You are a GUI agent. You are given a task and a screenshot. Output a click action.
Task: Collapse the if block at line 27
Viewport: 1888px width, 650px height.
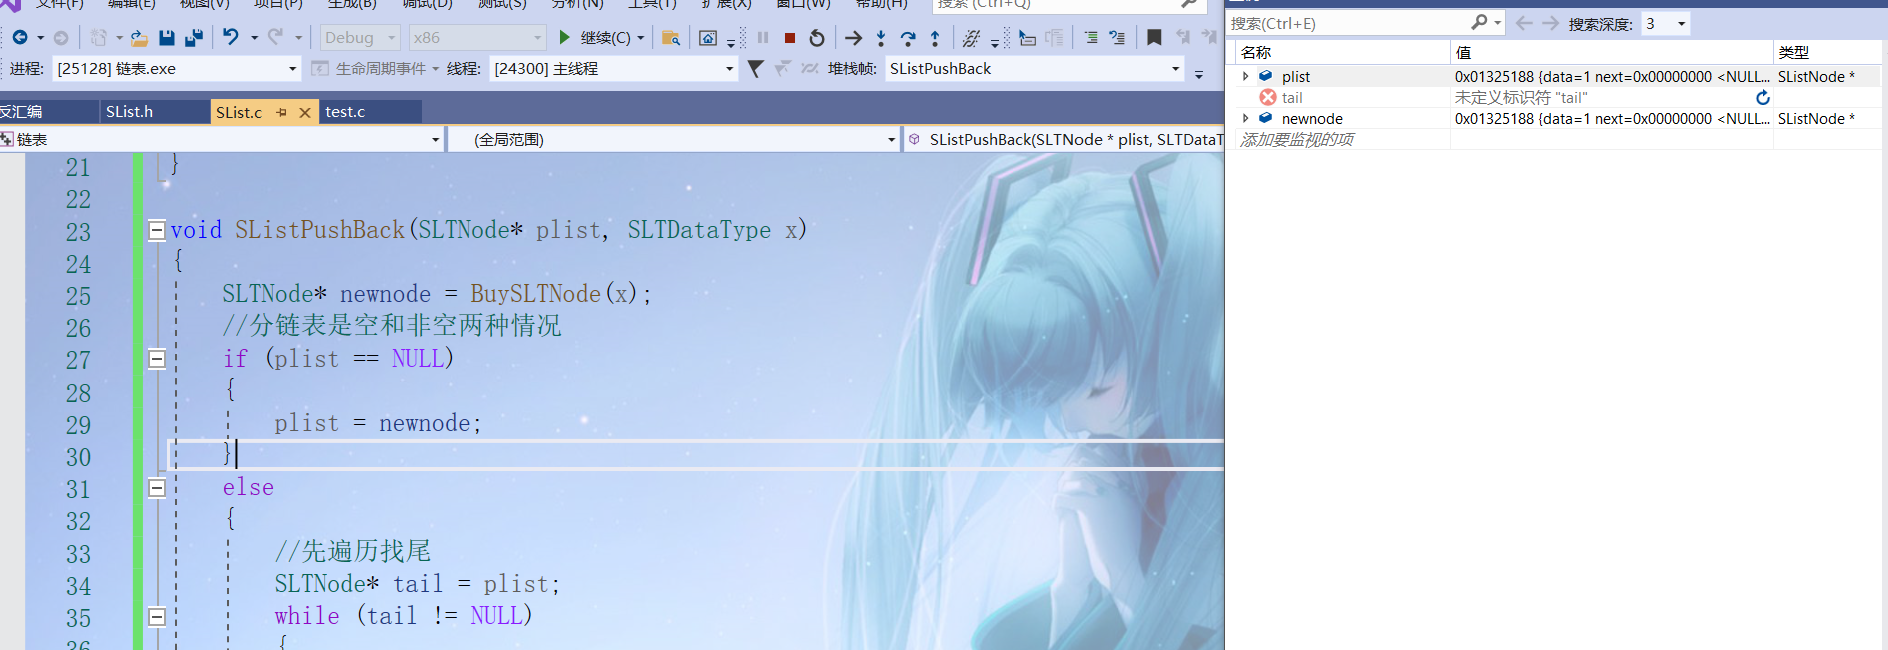[157, 358]
